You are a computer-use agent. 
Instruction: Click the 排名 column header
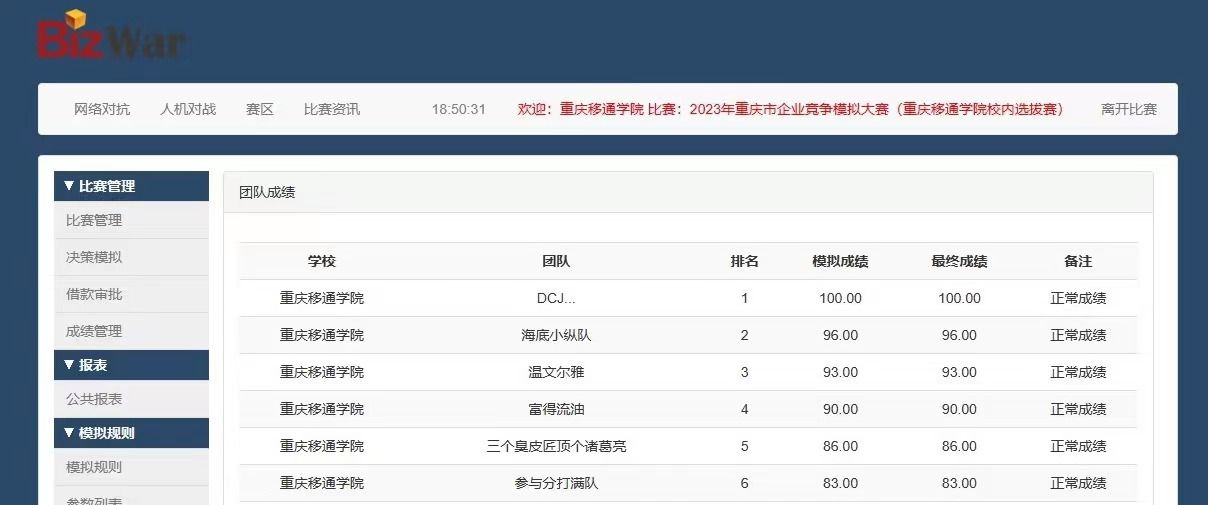pos(745,261)
